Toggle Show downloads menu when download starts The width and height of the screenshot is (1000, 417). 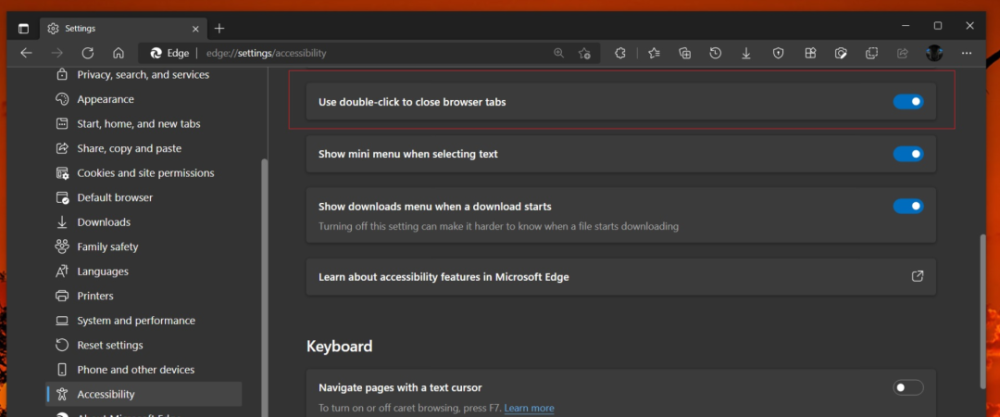coord(907,207)
